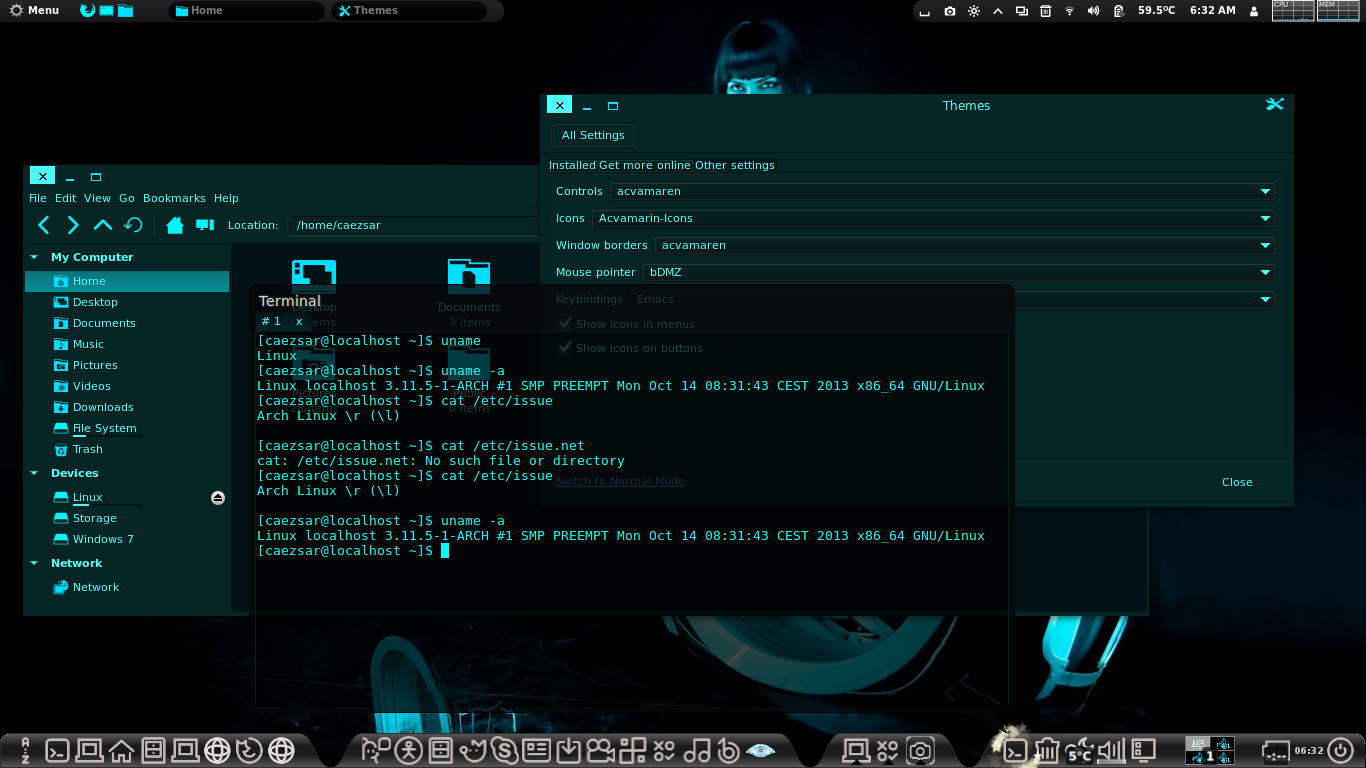Open the Controls theme dropdown
This screenshot has height=768, width=1366.
click(942, 191)
